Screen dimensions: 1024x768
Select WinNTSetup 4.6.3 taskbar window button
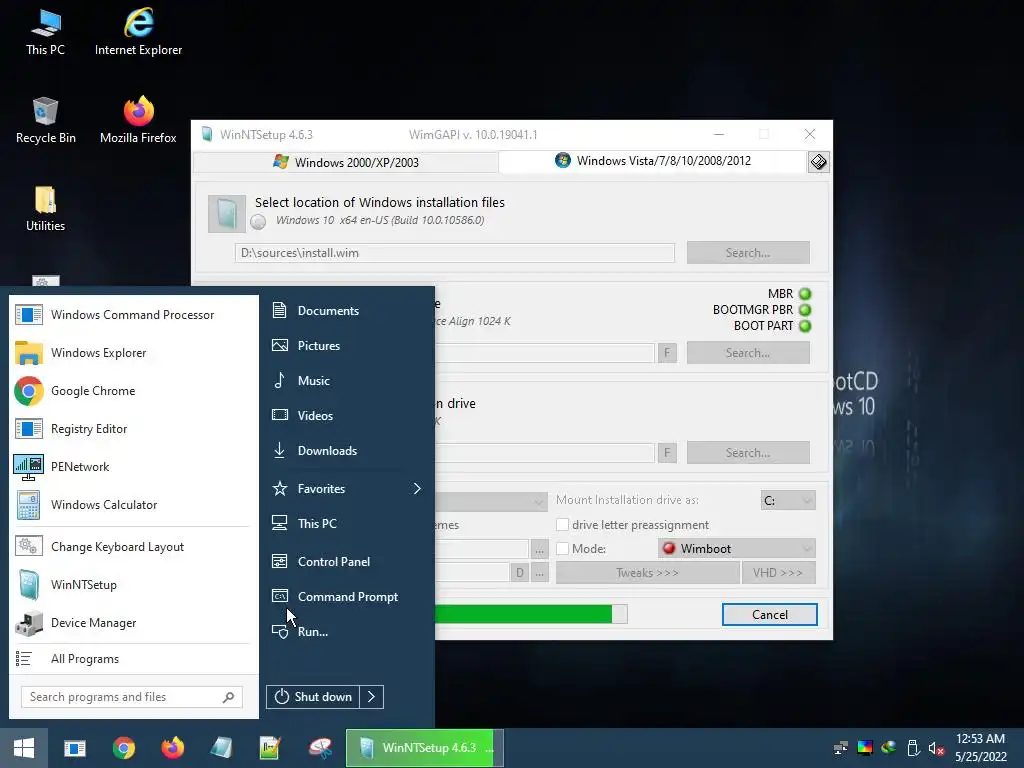click(424, 748)
